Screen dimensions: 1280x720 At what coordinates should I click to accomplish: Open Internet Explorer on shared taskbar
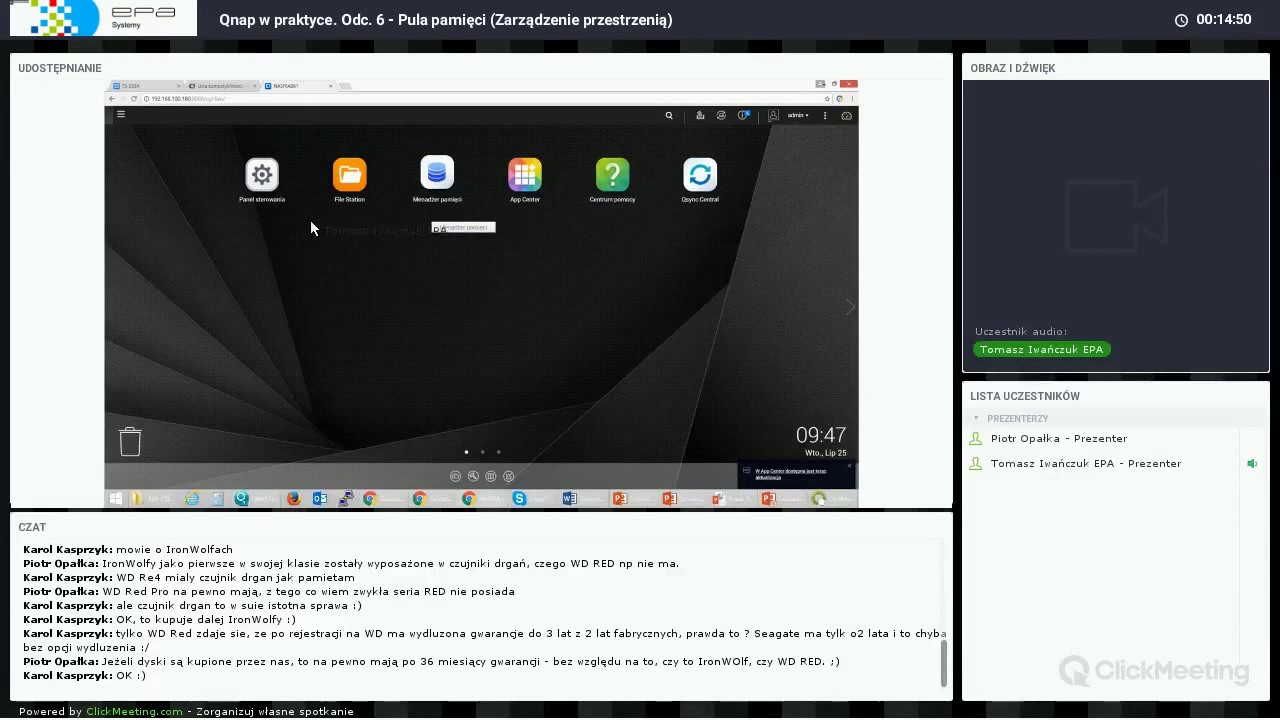pos(192,499)
